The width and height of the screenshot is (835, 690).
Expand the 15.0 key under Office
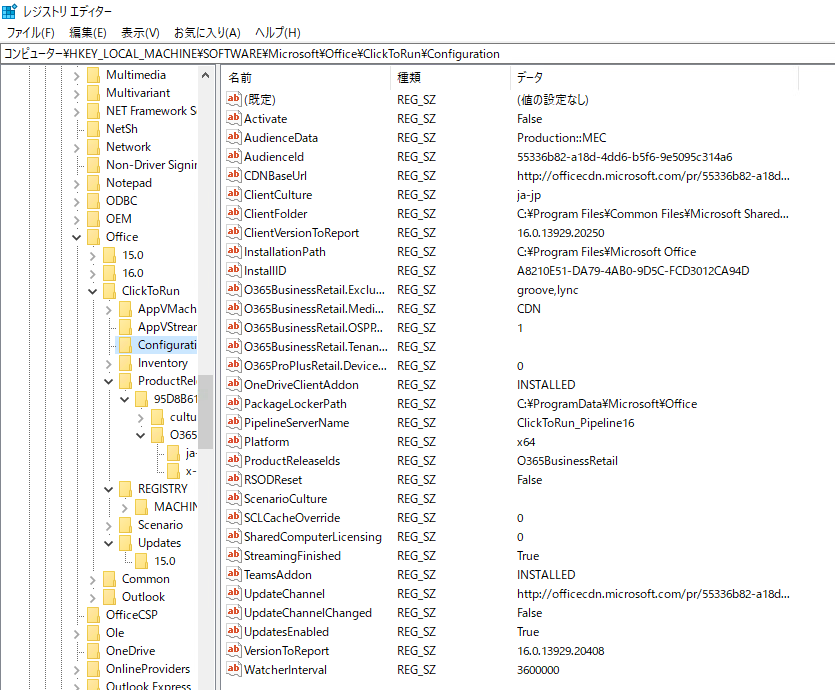coord(93,256)
